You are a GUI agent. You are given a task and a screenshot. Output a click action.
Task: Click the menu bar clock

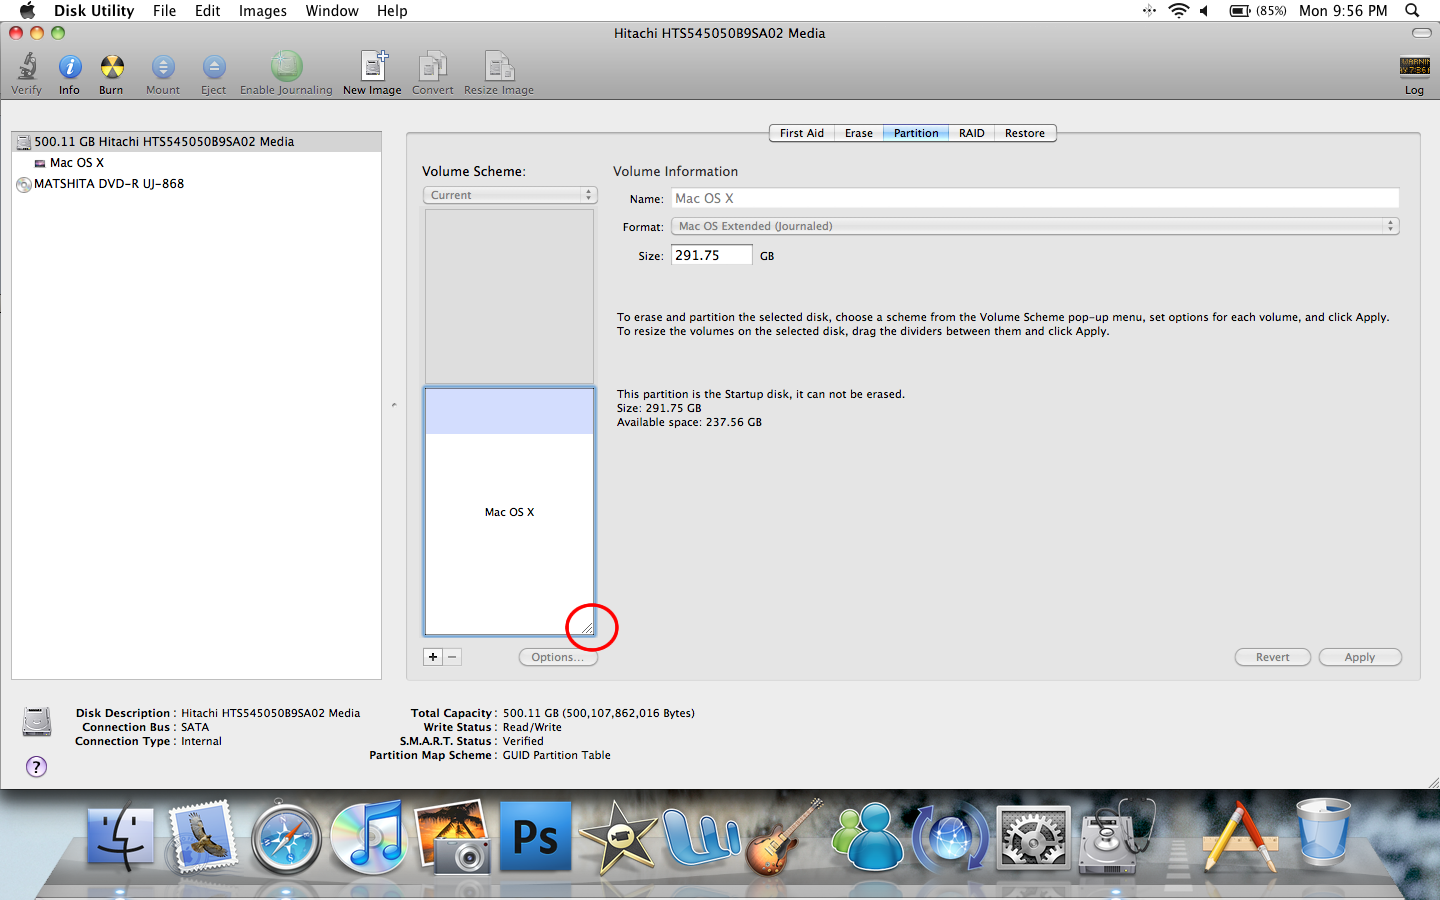point(1343,10)
